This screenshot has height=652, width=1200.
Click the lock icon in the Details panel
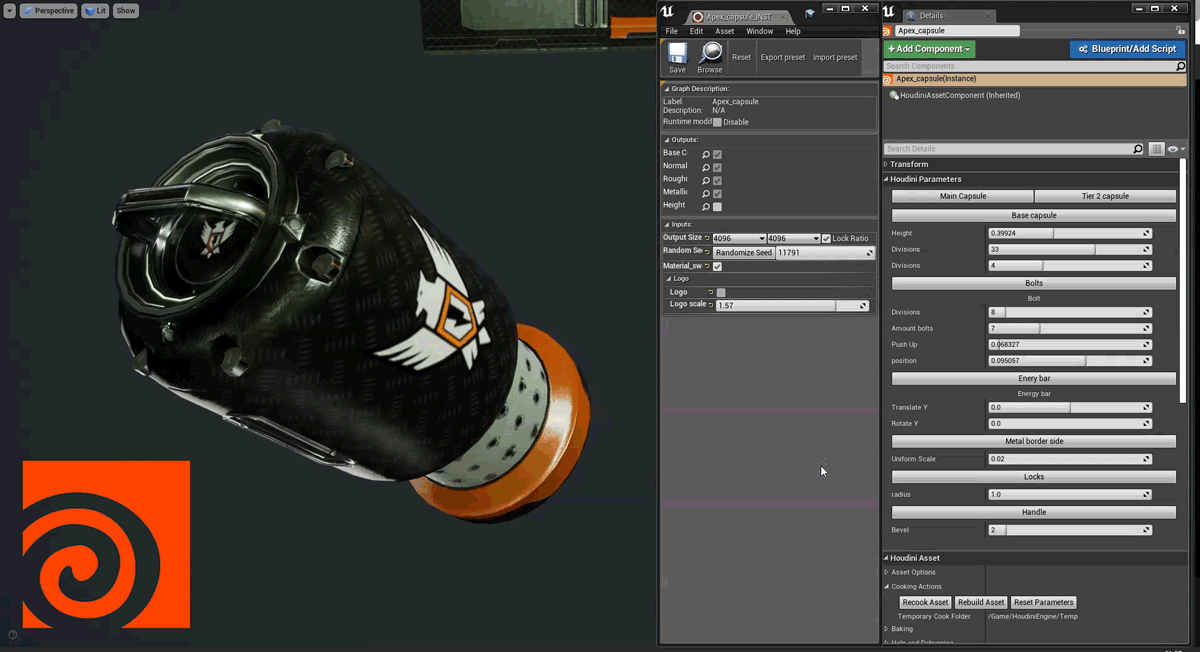point(1181,31)
